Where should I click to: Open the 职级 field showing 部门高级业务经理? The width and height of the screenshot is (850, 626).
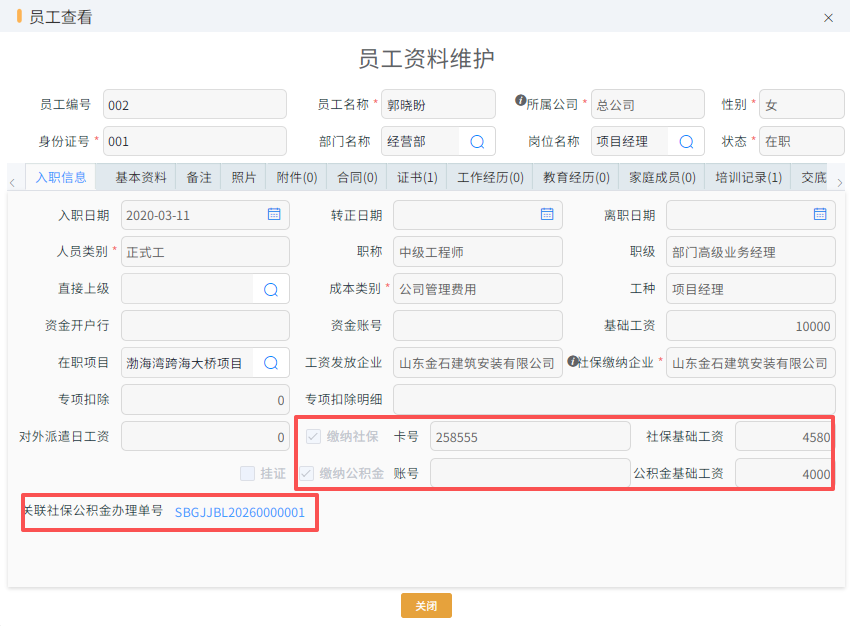tap(750, 252)
